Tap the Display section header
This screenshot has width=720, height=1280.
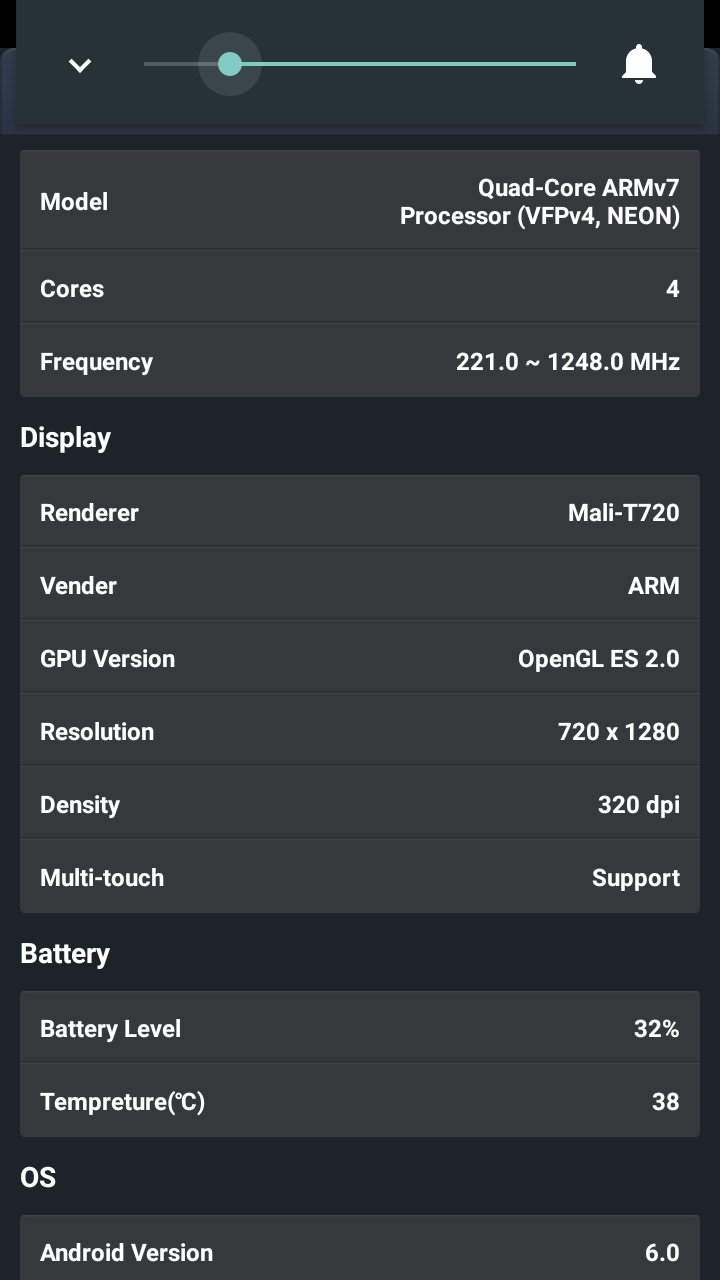[x=66, y=438]
